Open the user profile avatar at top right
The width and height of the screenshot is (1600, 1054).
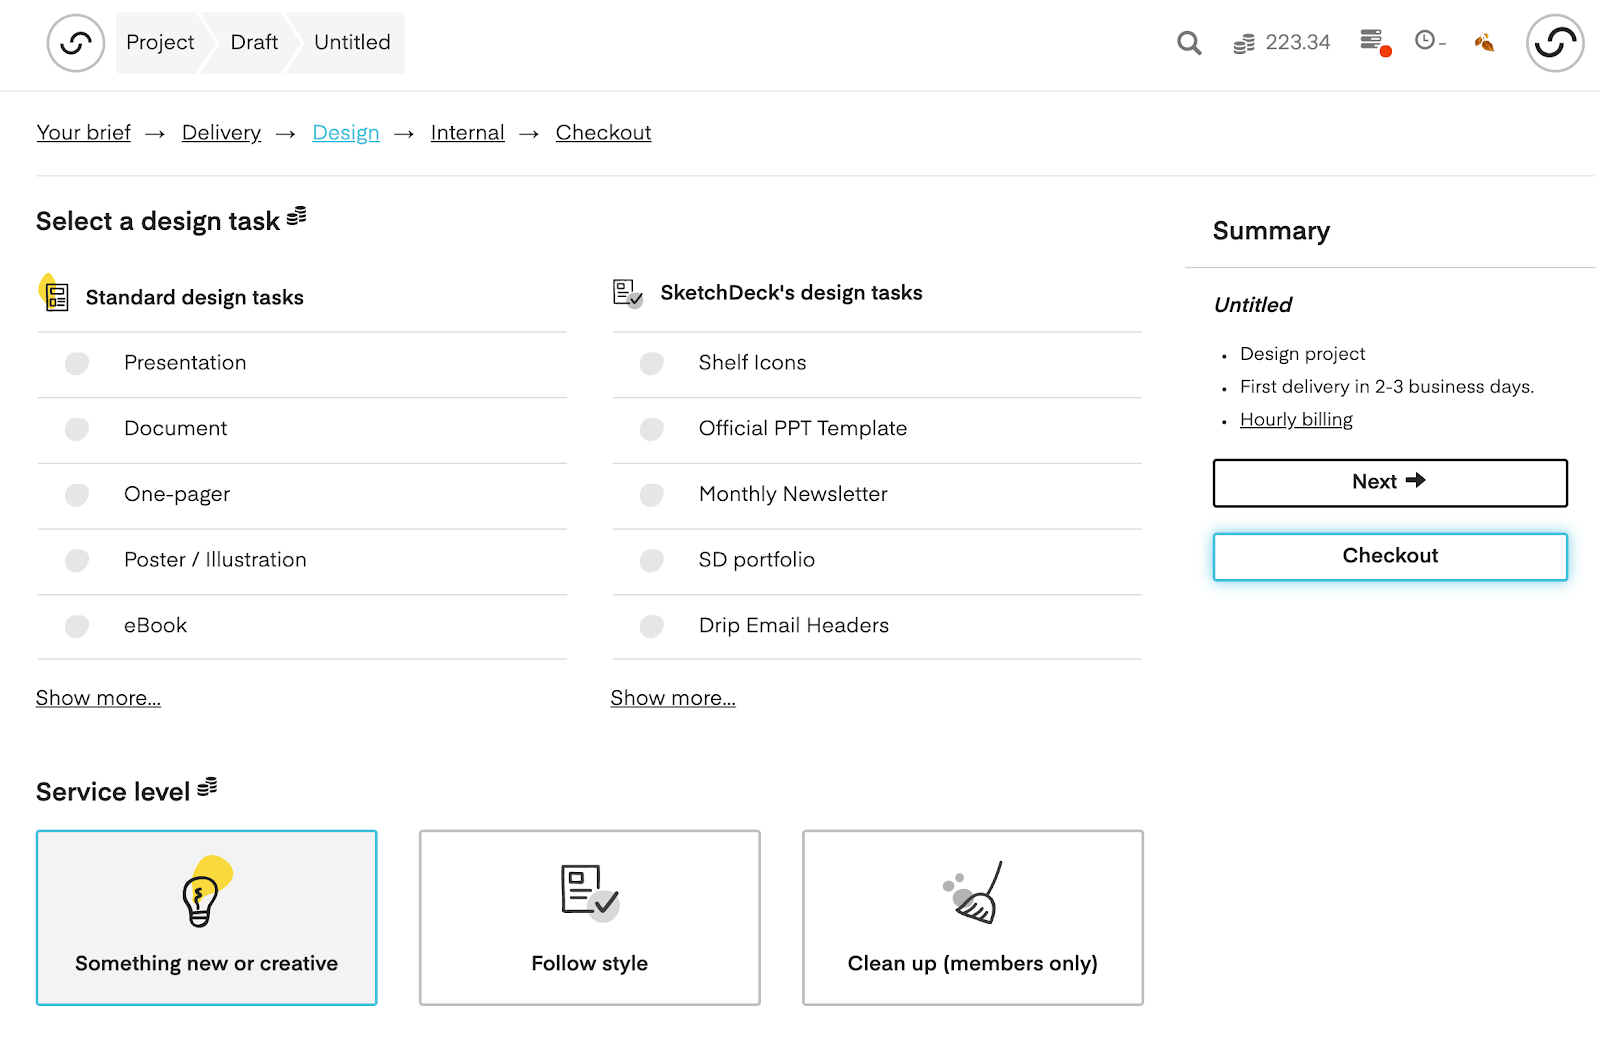(x=1555, y=43)
